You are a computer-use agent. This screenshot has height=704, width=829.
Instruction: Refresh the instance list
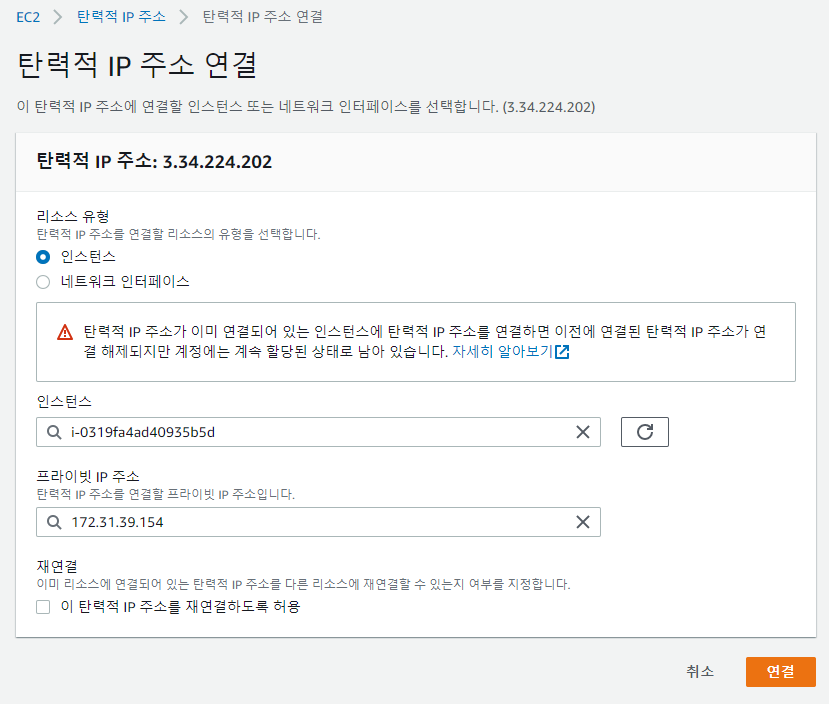644,432
